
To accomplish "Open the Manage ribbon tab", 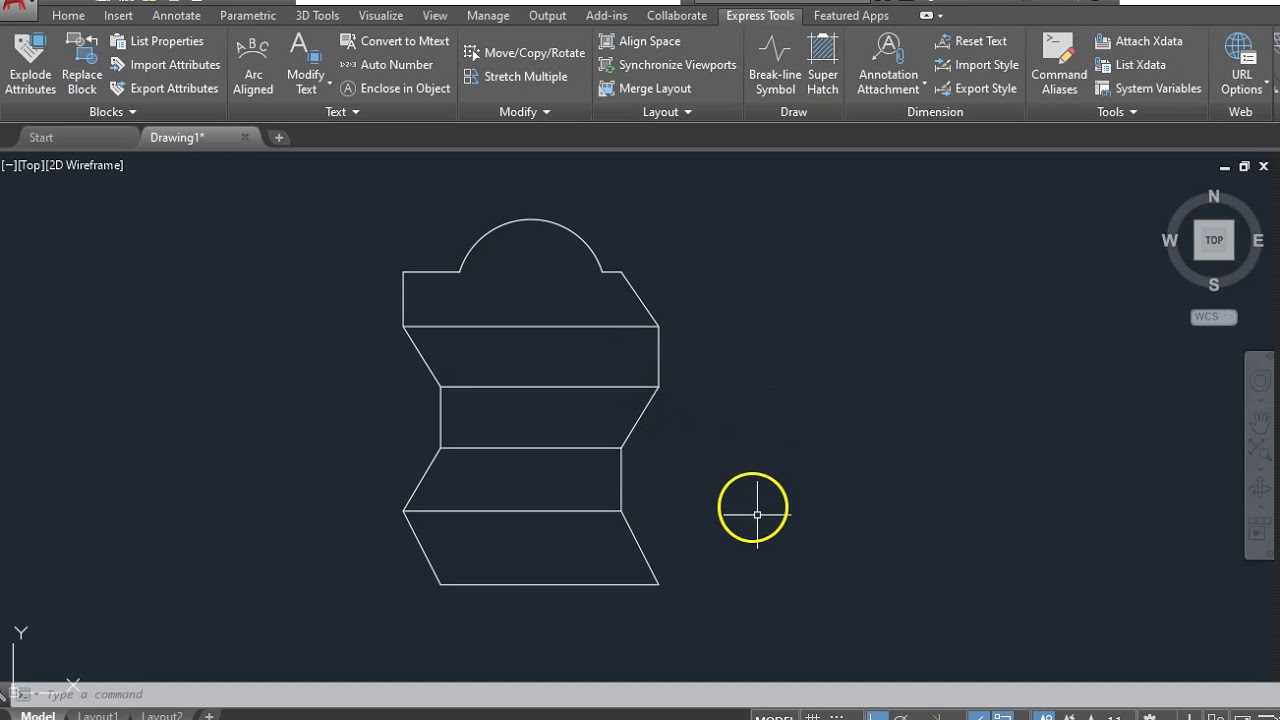I will 488,16.
